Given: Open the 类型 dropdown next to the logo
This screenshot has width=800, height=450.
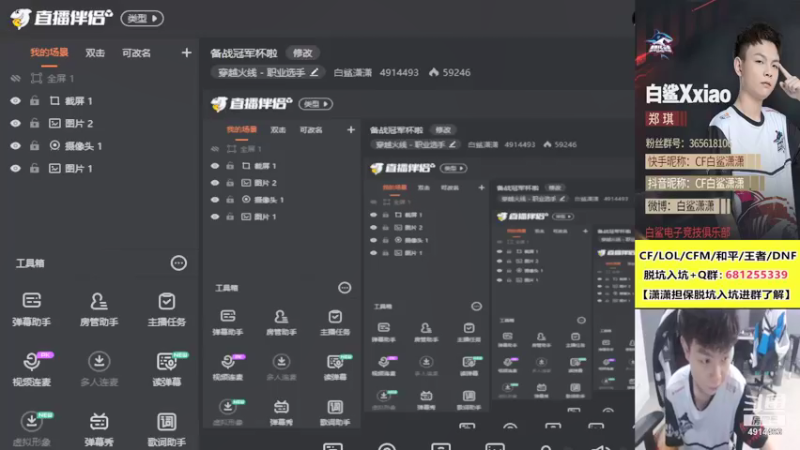Looking at the screenshot, I should (142, 18).
